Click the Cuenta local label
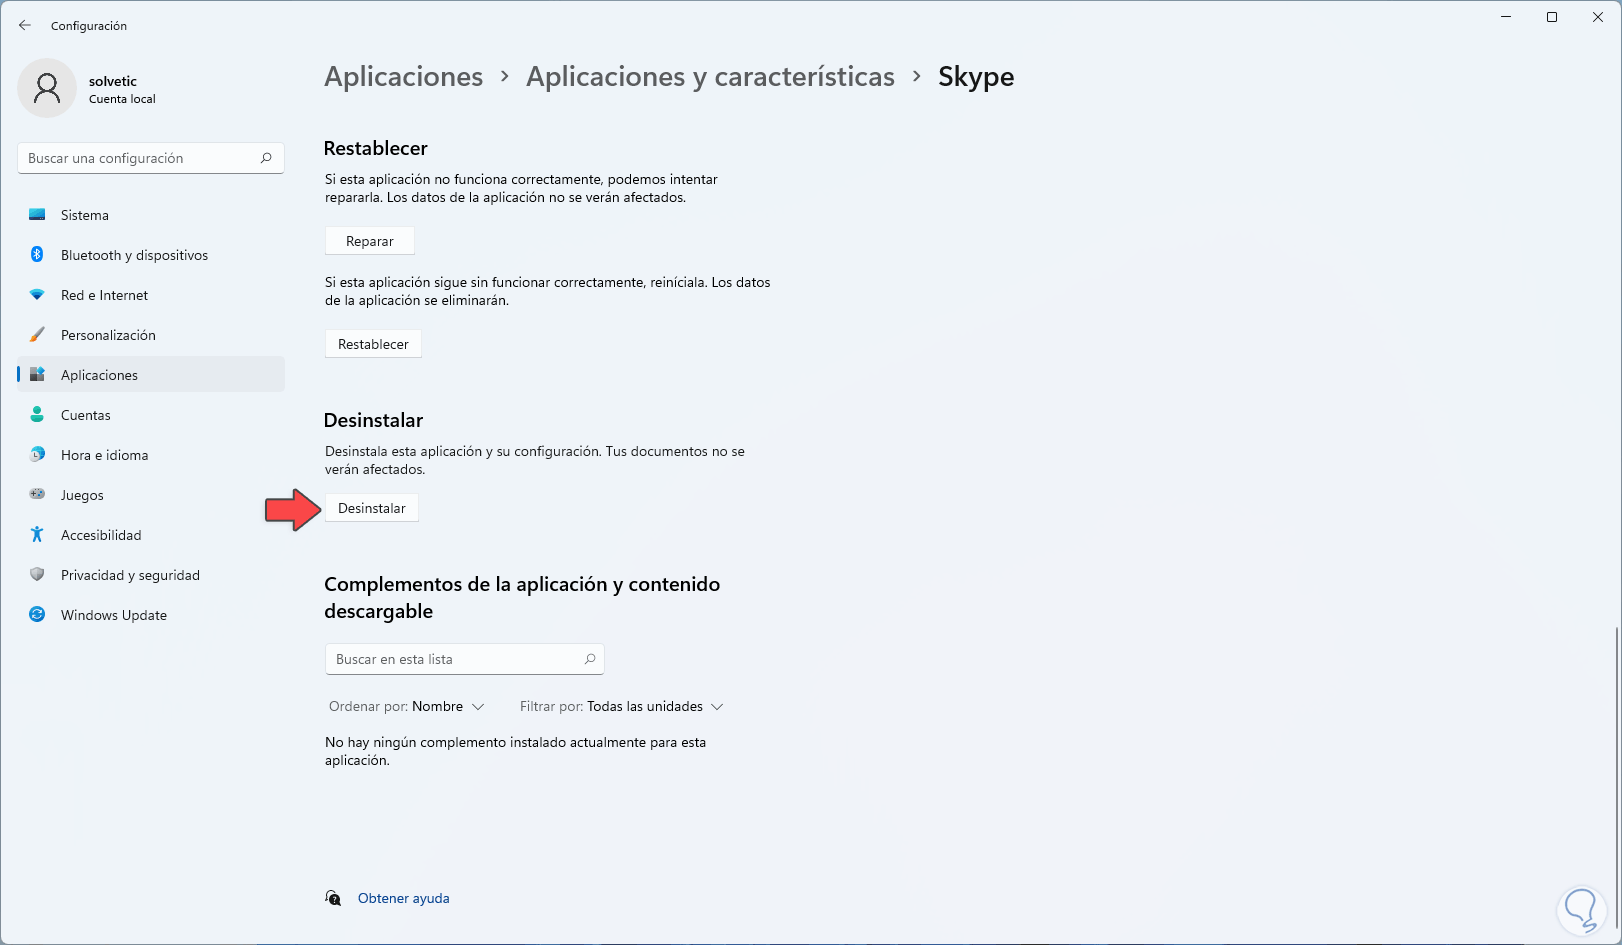Screen dimensions: 1622x945 (x=122, y=99)
